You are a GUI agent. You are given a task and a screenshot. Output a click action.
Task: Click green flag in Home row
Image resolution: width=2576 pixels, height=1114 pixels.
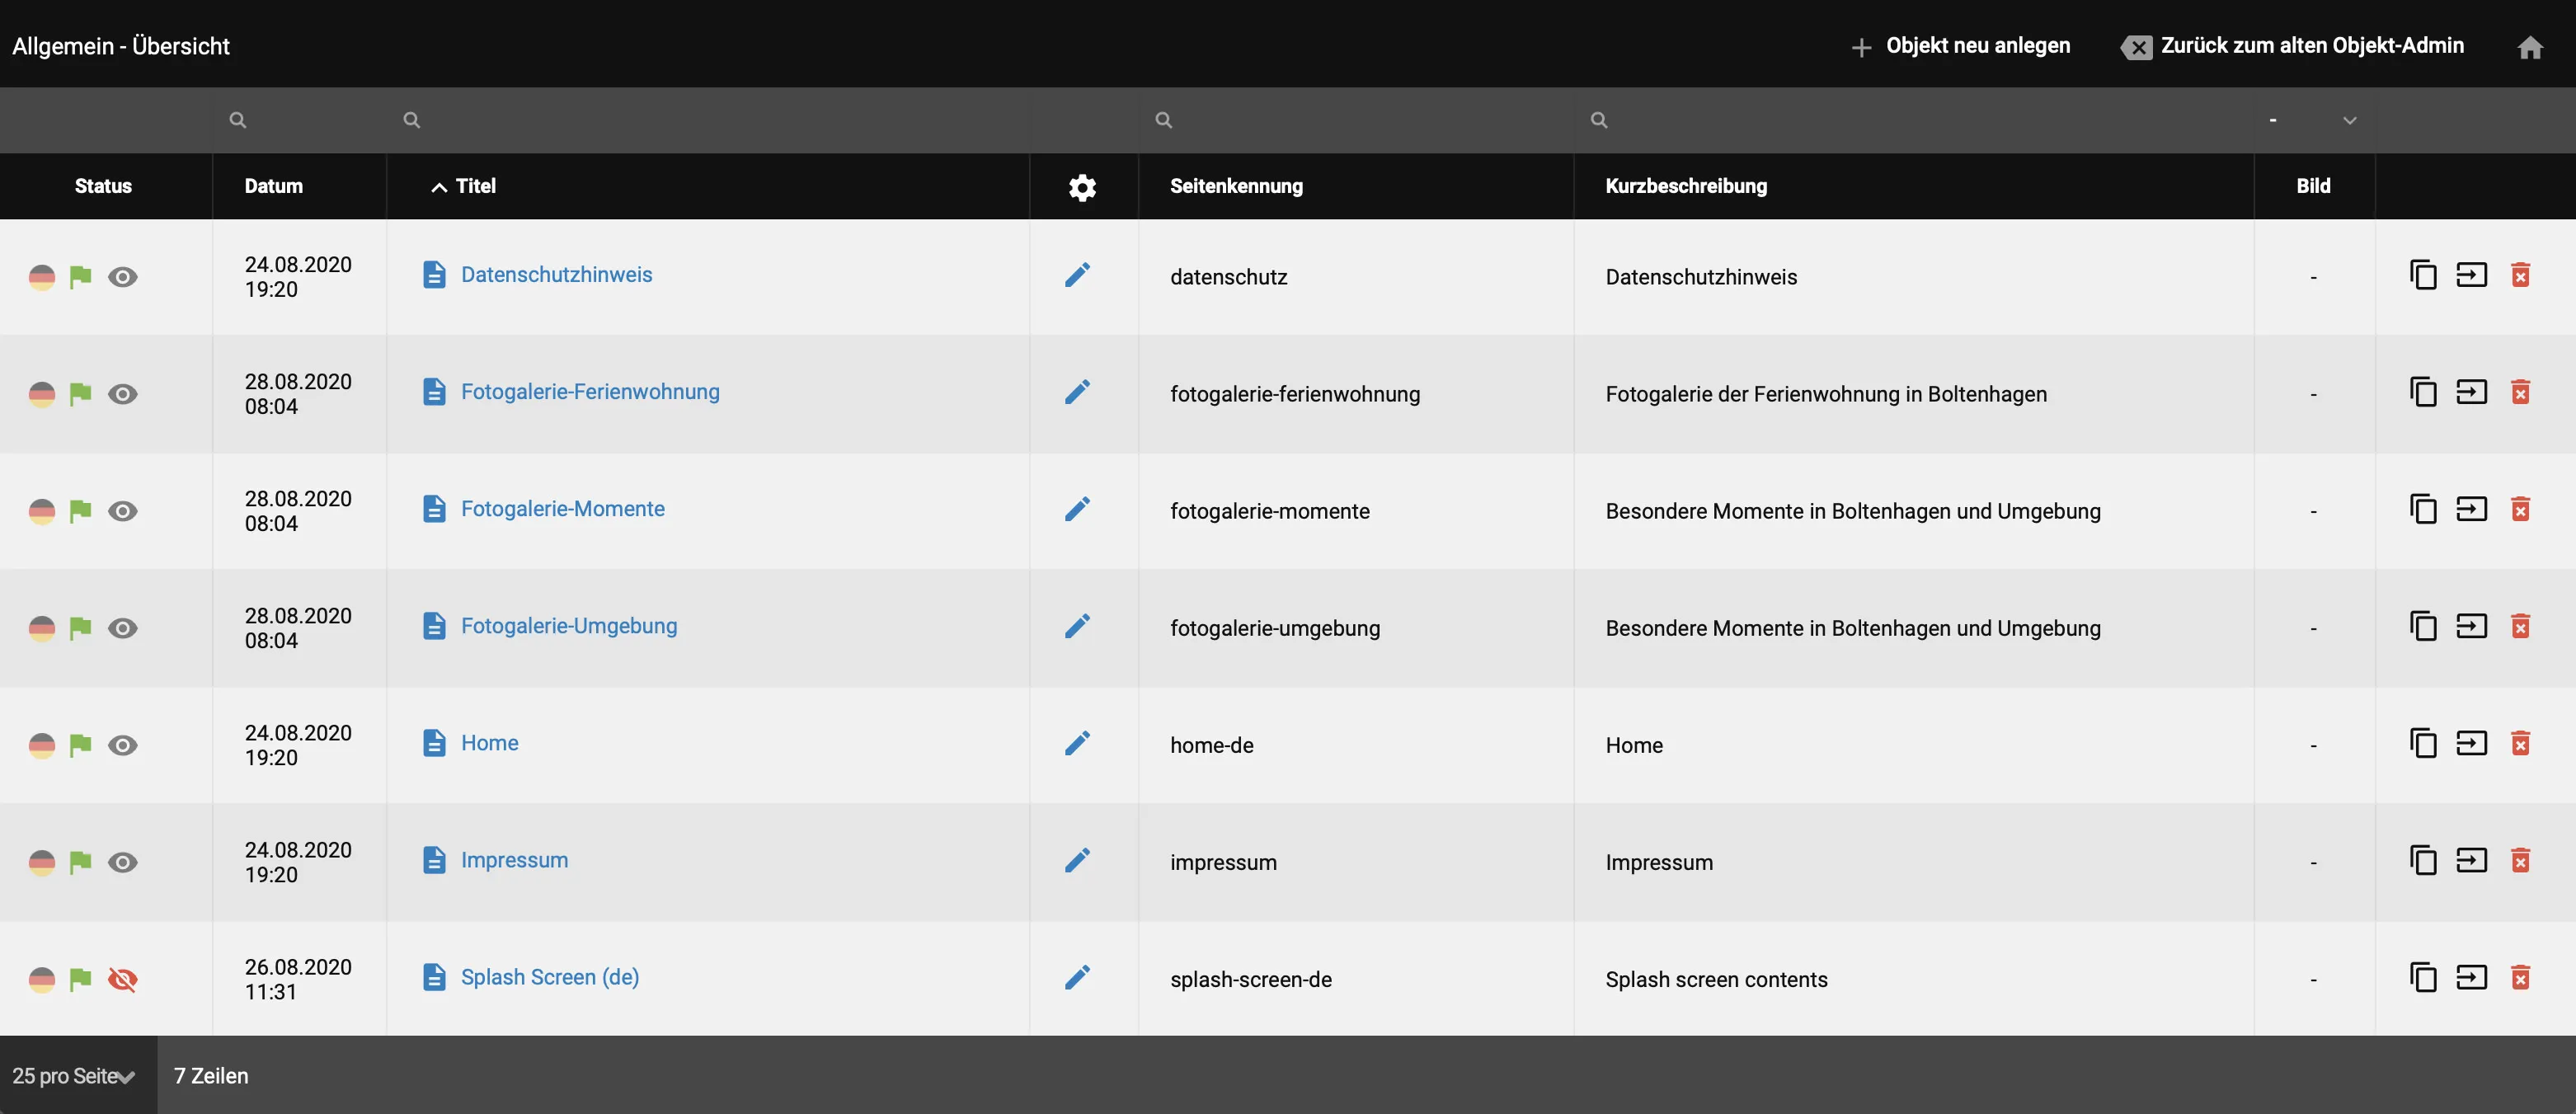click(80, 745)
